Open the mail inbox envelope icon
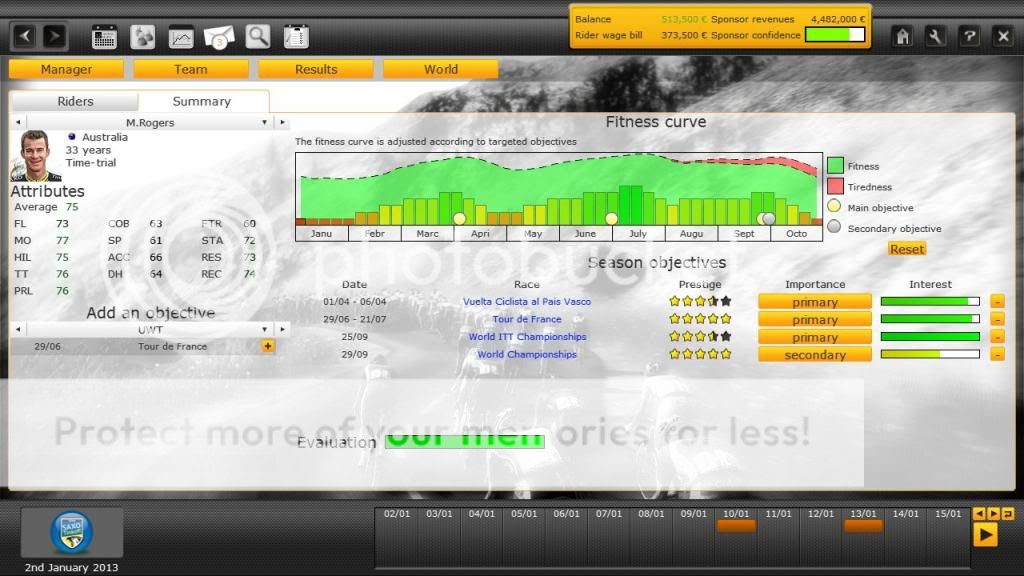1024x576 pixels. (219, 37)
